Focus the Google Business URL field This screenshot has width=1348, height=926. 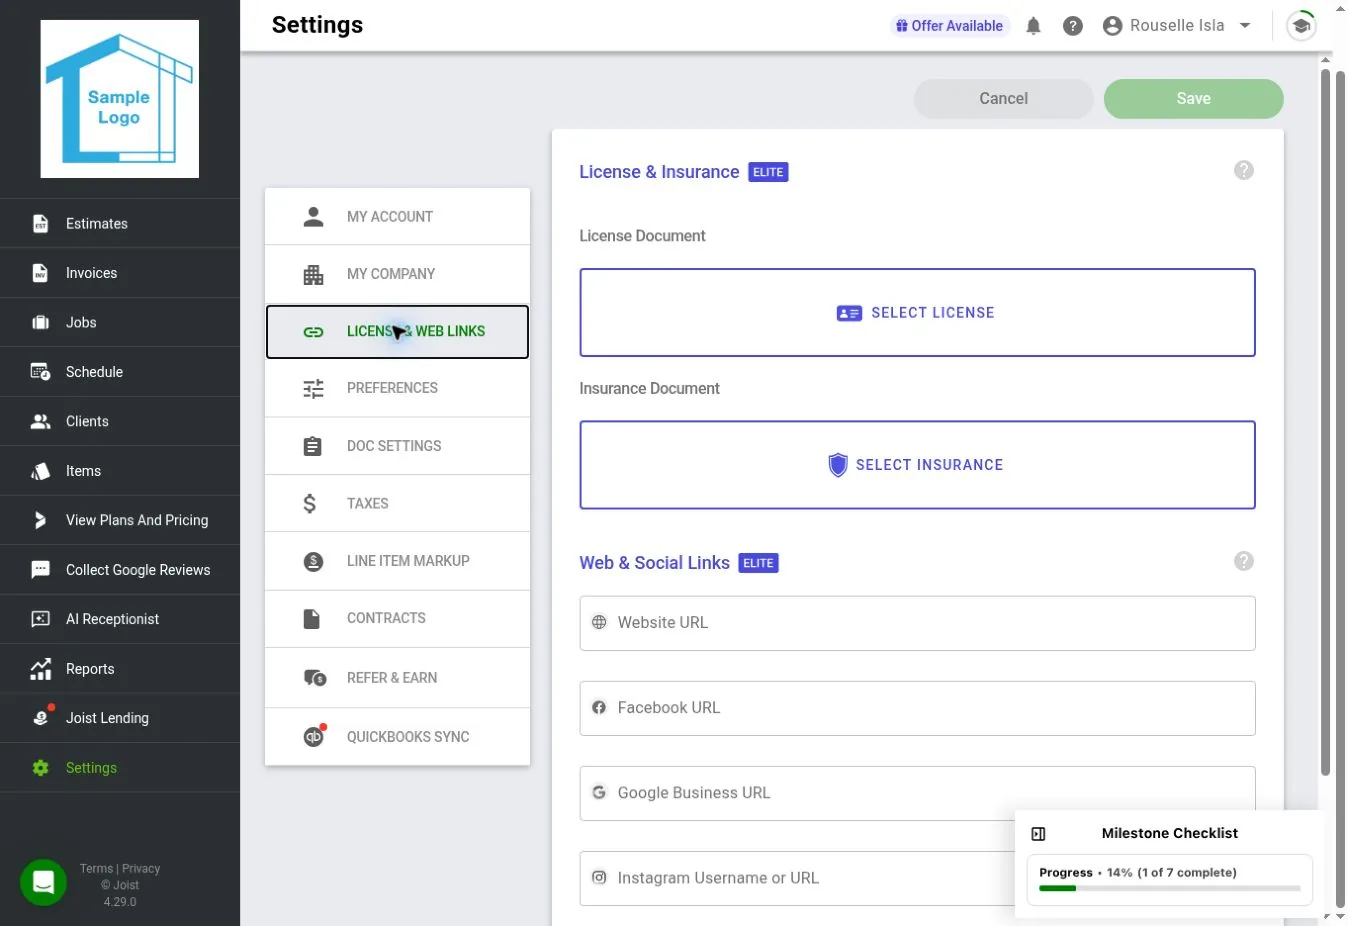click(x=917, y=793)
